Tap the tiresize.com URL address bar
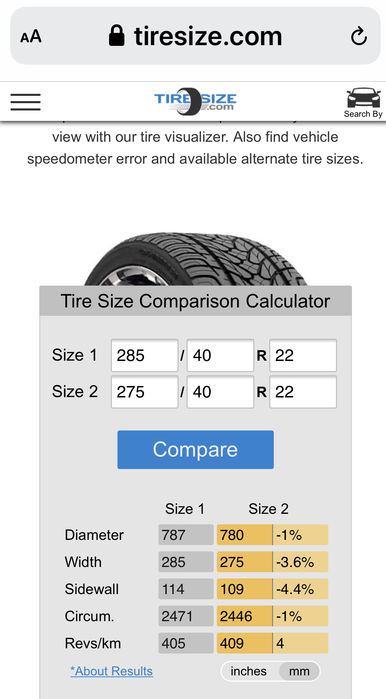Image resolution: width=386 pixels, height=699 pixels. click(195, 36)
